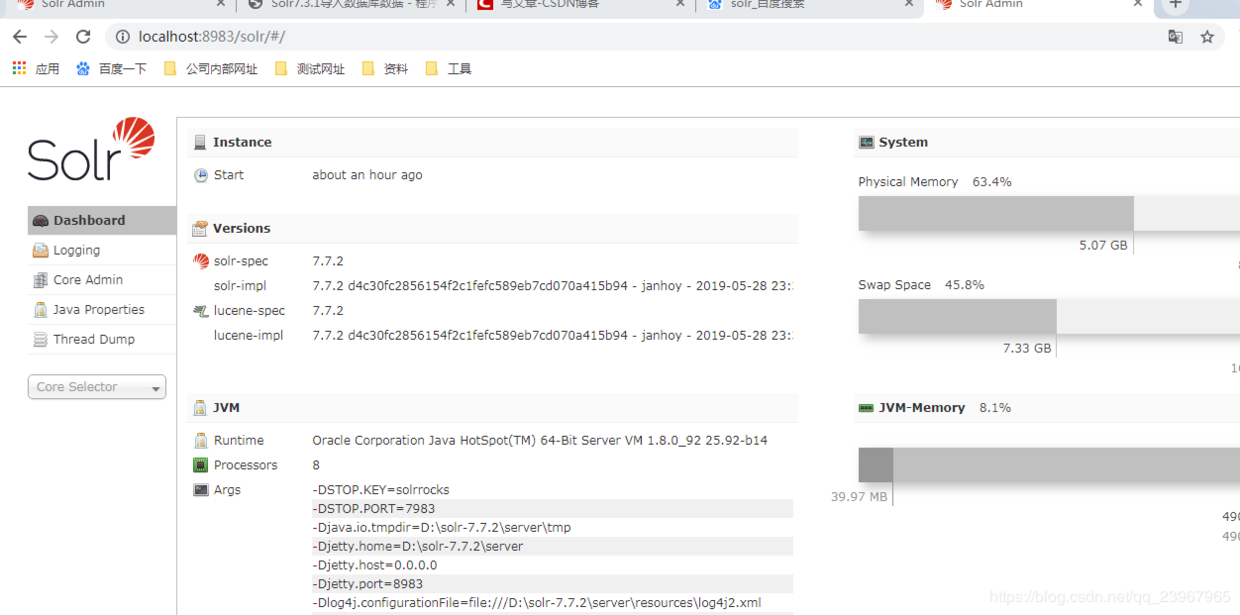
Task: Switch to the CSDN博客 browser tab
Action: point(580,5)
